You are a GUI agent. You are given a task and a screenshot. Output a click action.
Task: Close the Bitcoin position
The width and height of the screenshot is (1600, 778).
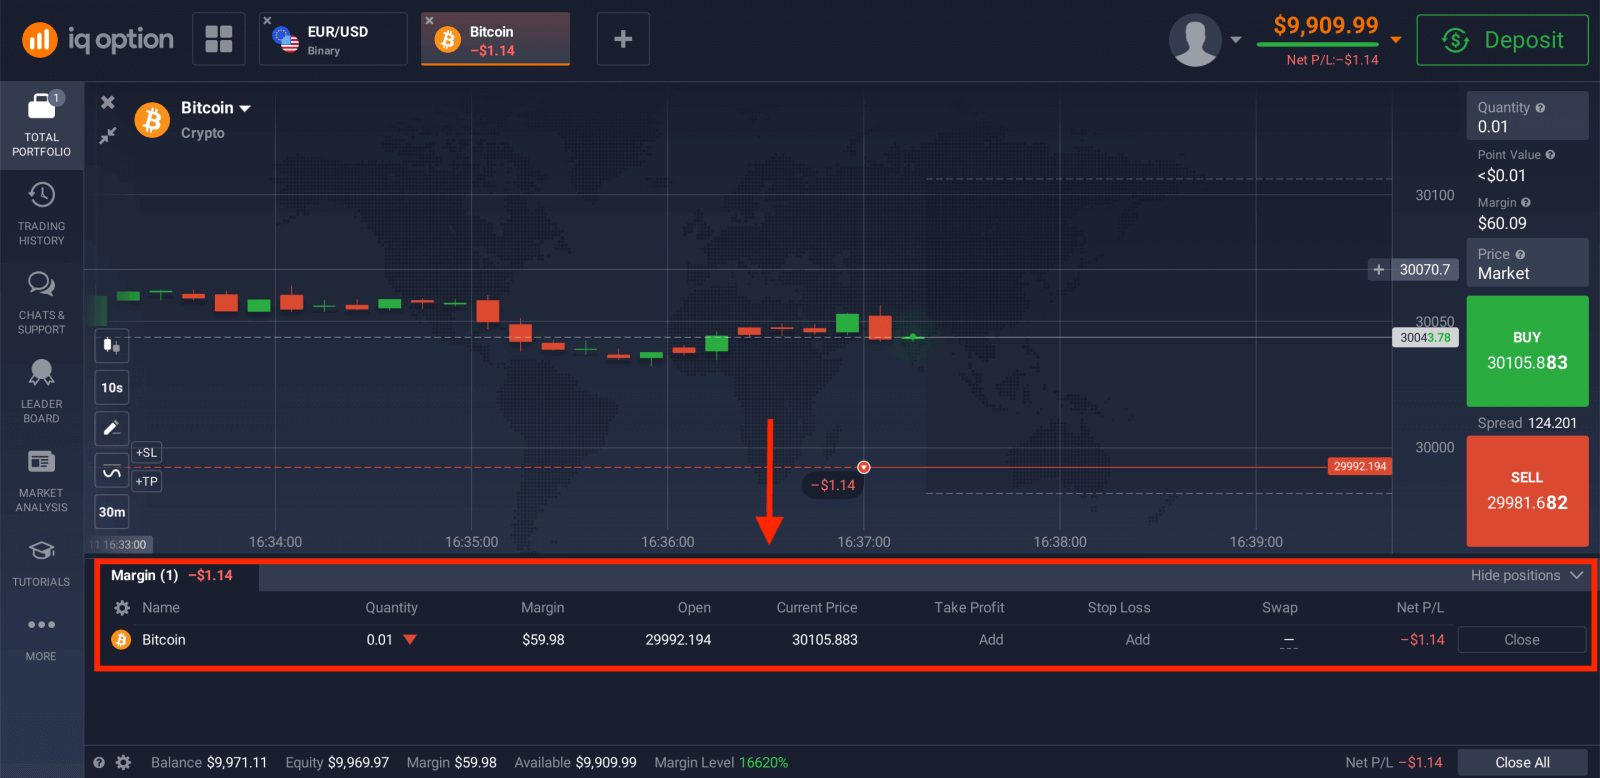coord(1522,640)
